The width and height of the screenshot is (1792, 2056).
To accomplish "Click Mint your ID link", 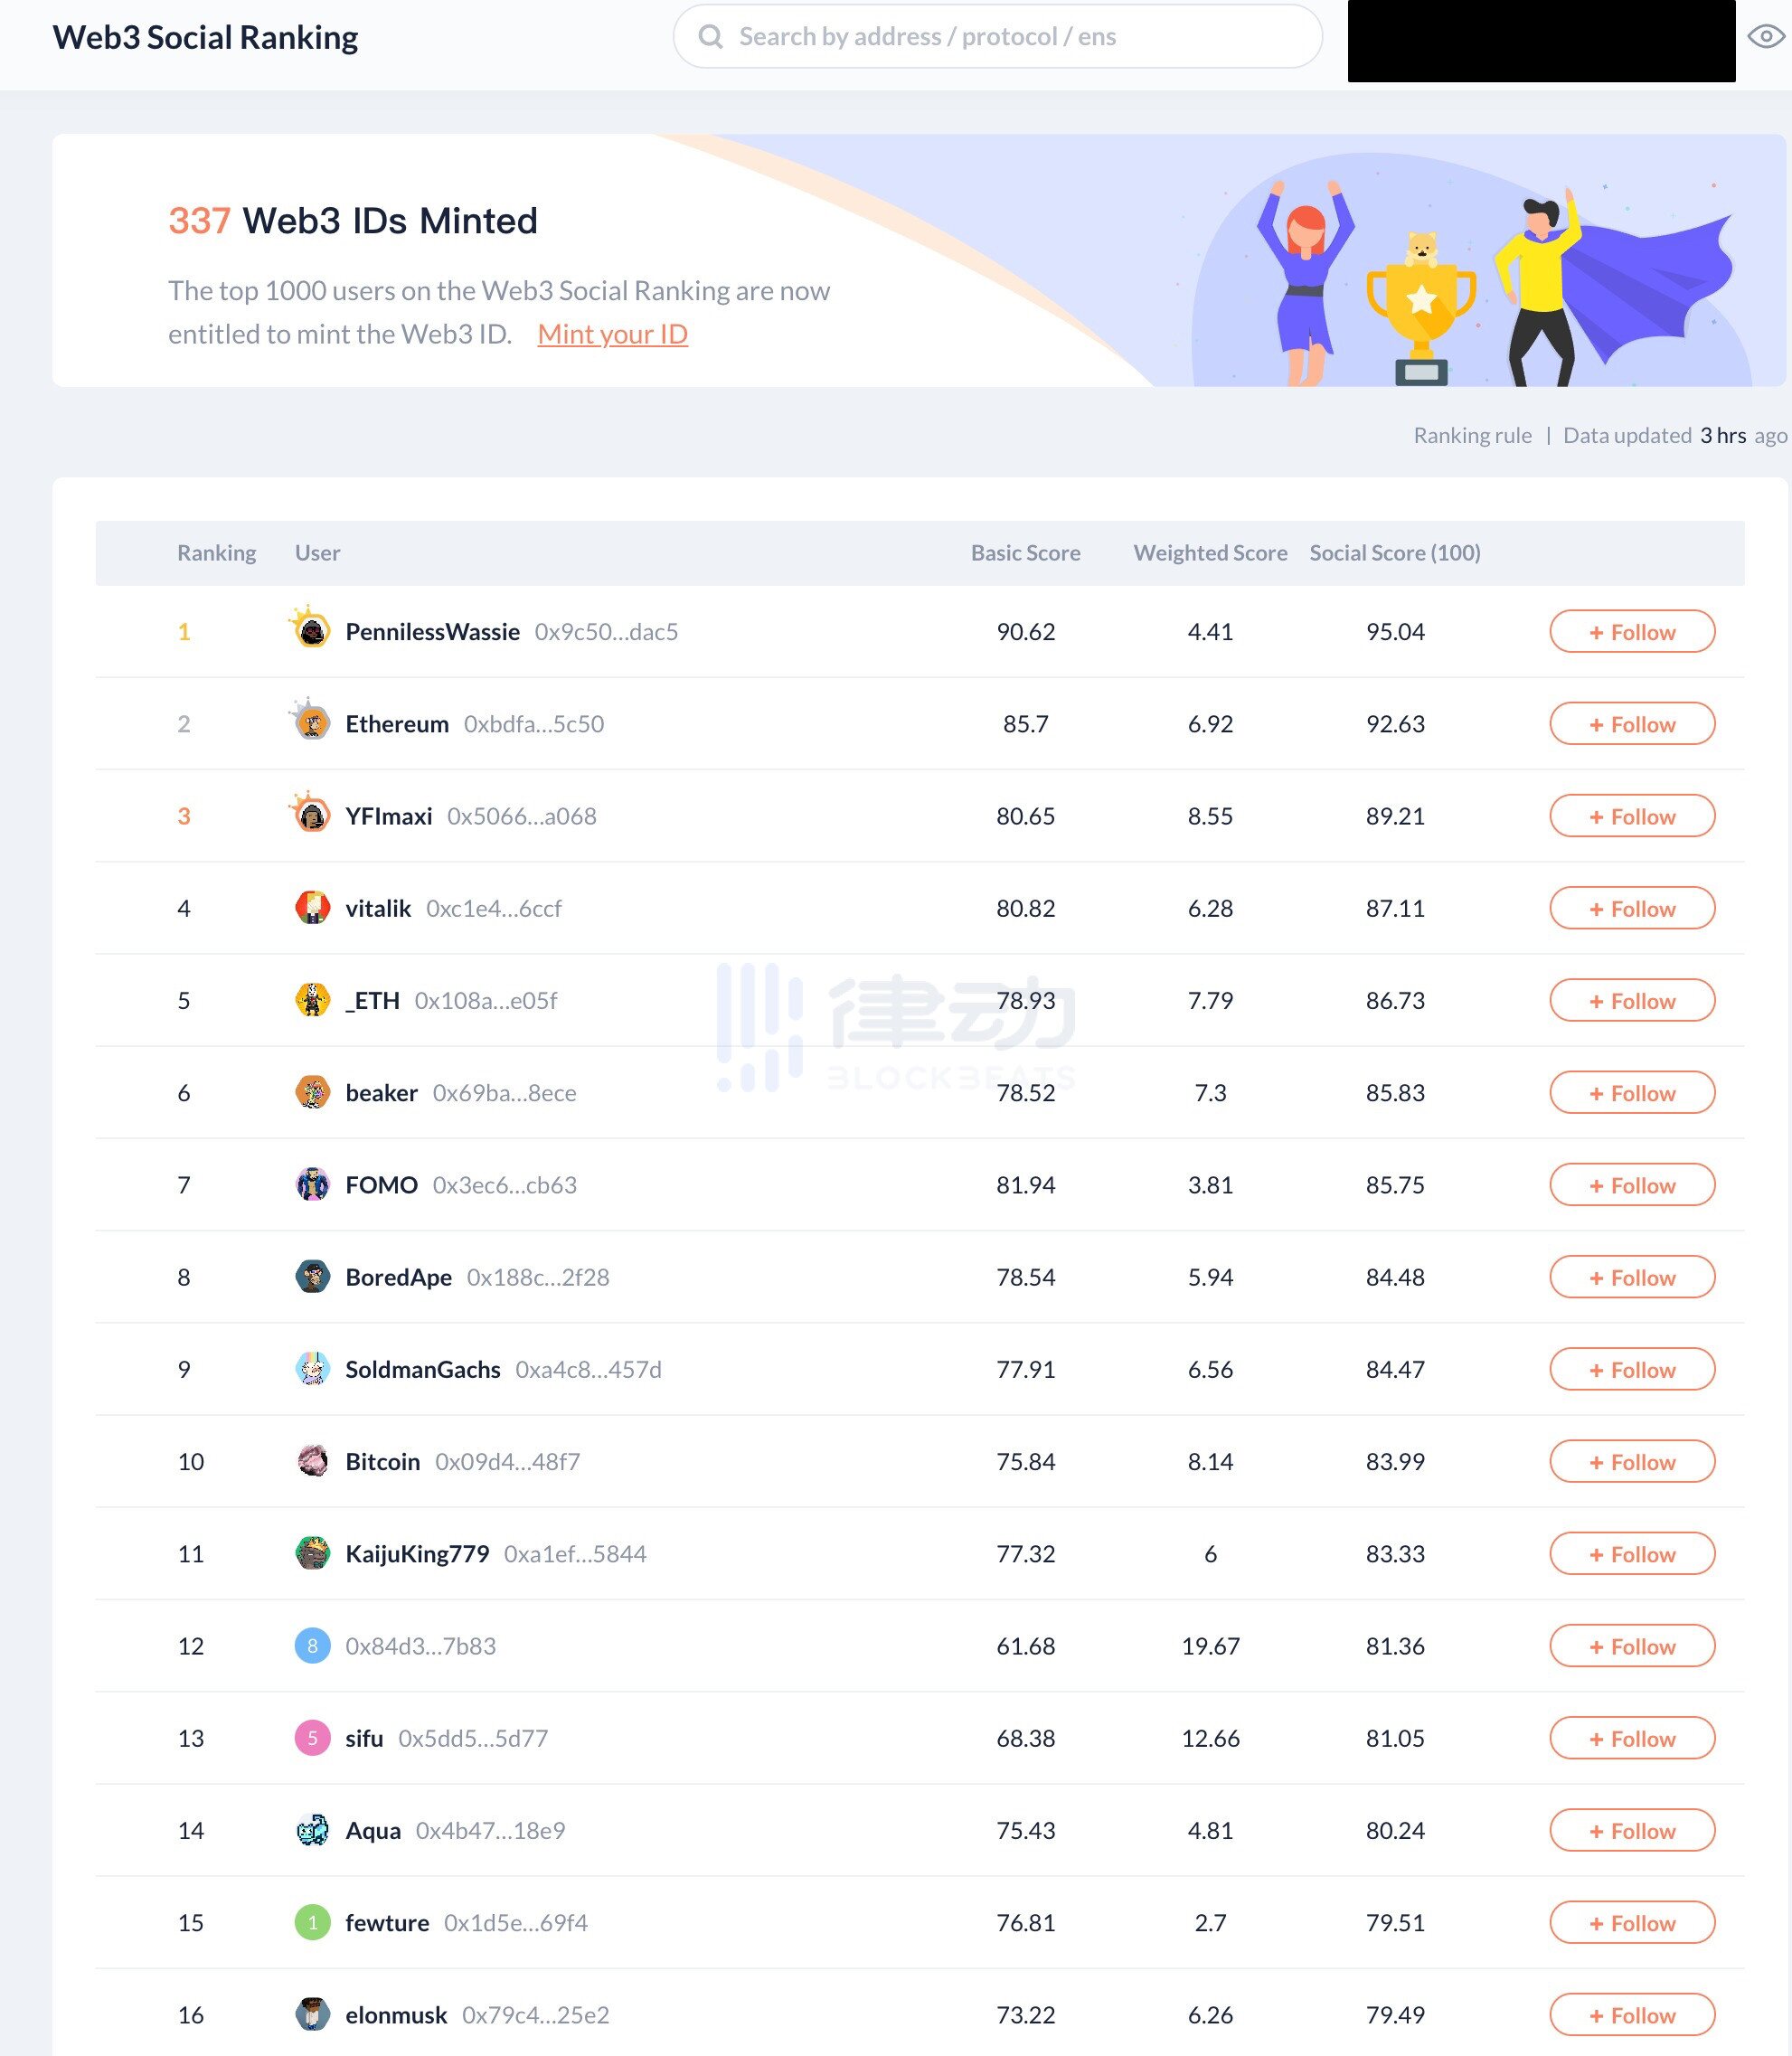I will click(612, 332).
